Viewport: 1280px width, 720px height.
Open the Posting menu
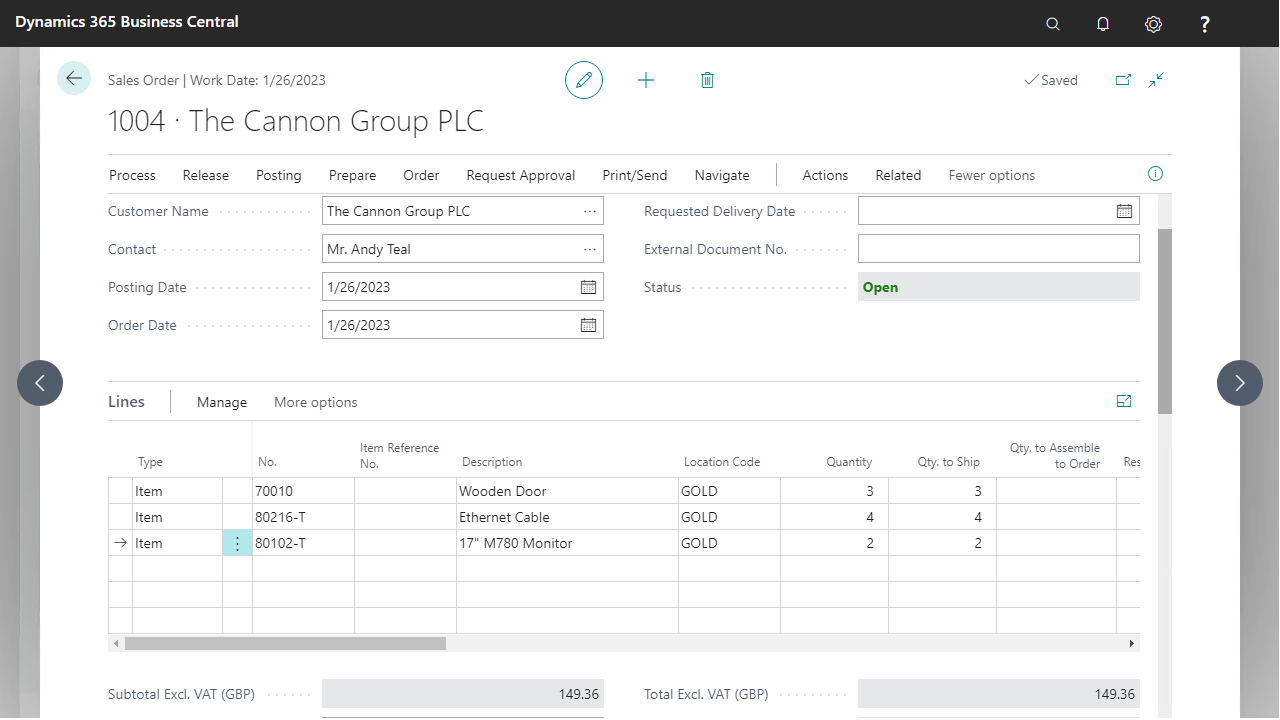[278, 175]
